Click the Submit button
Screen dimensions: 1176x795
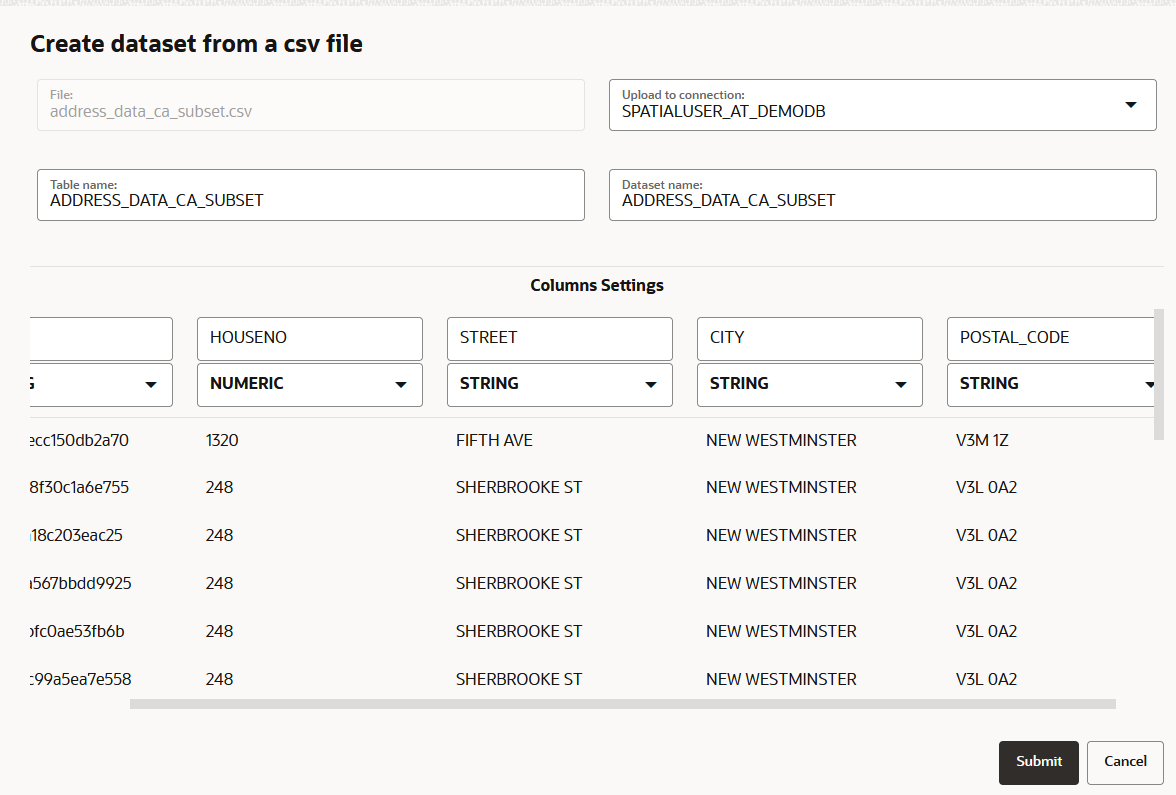pyautogui.click(x=1038, y=762)
